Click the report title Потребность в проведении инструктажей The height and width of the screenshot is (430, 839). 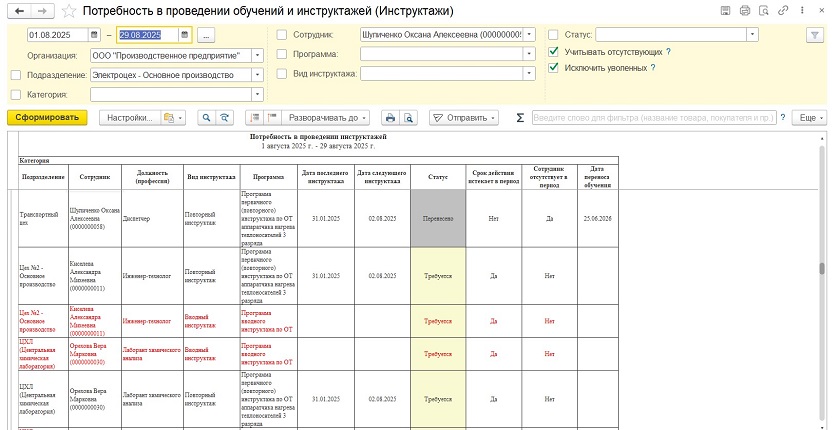point(318,137)
